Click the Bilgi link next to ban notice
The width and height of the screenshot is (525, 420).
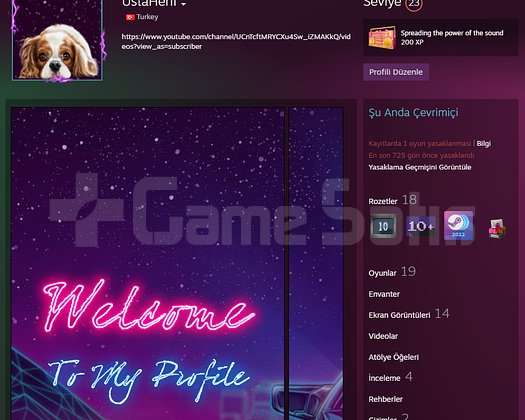pos(483,144)
